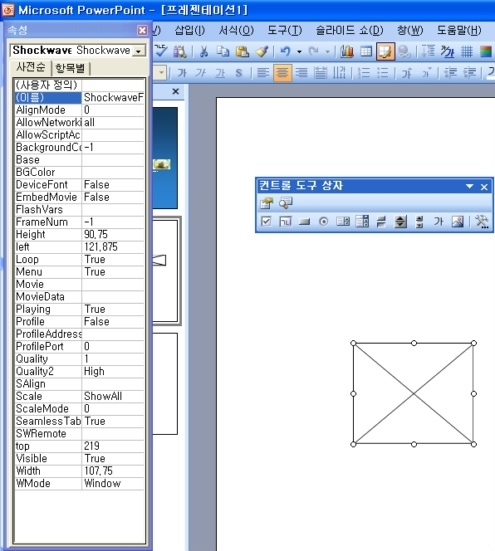Screen dimensions: 495x551
Task: Align text left
Action: 263,73
